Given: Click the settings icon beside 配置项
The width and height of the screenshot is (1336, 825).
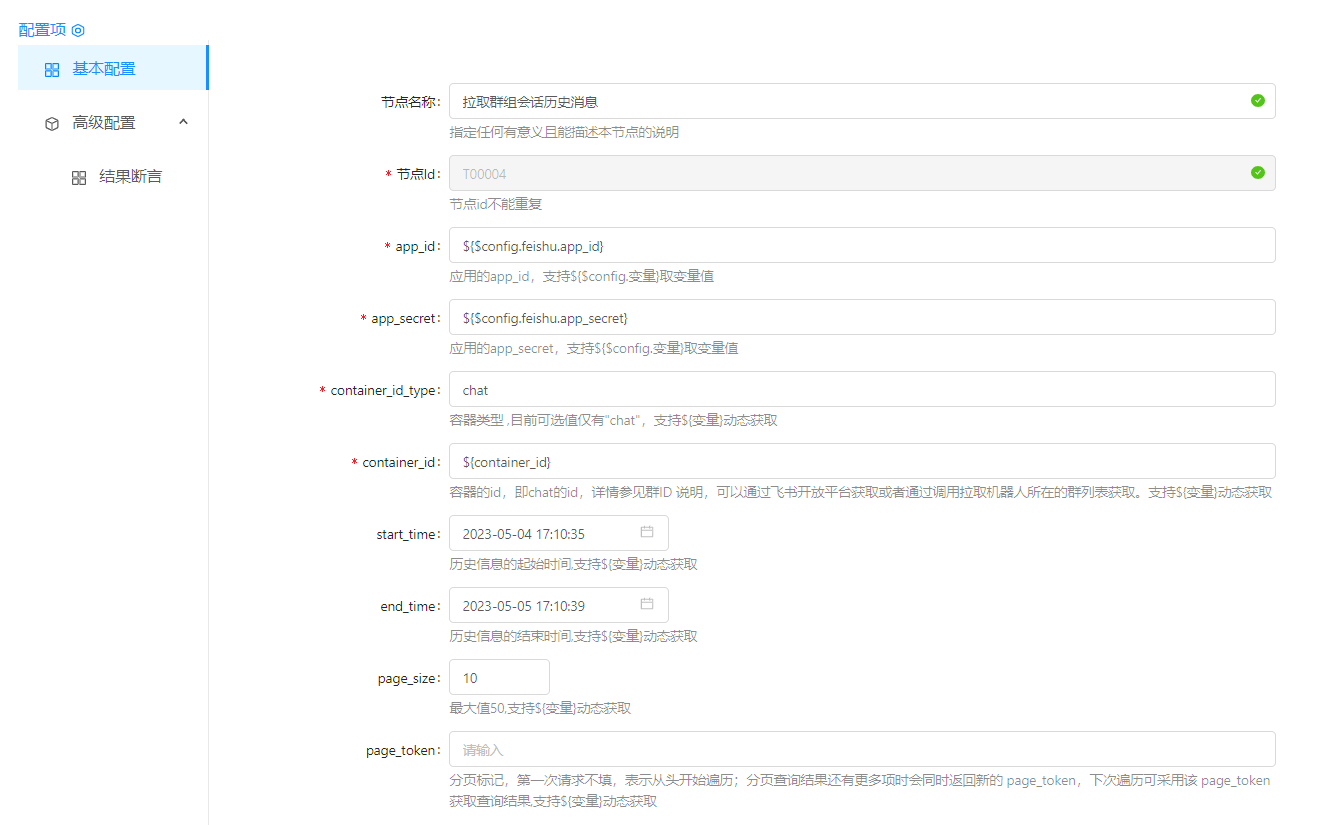Looking at the screenshot, I should (78, 30).
